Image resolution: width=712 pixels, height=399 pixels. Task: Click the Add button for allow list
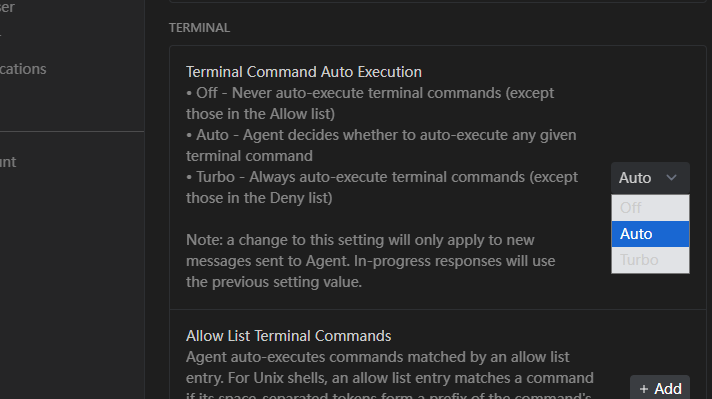point(660,389)
